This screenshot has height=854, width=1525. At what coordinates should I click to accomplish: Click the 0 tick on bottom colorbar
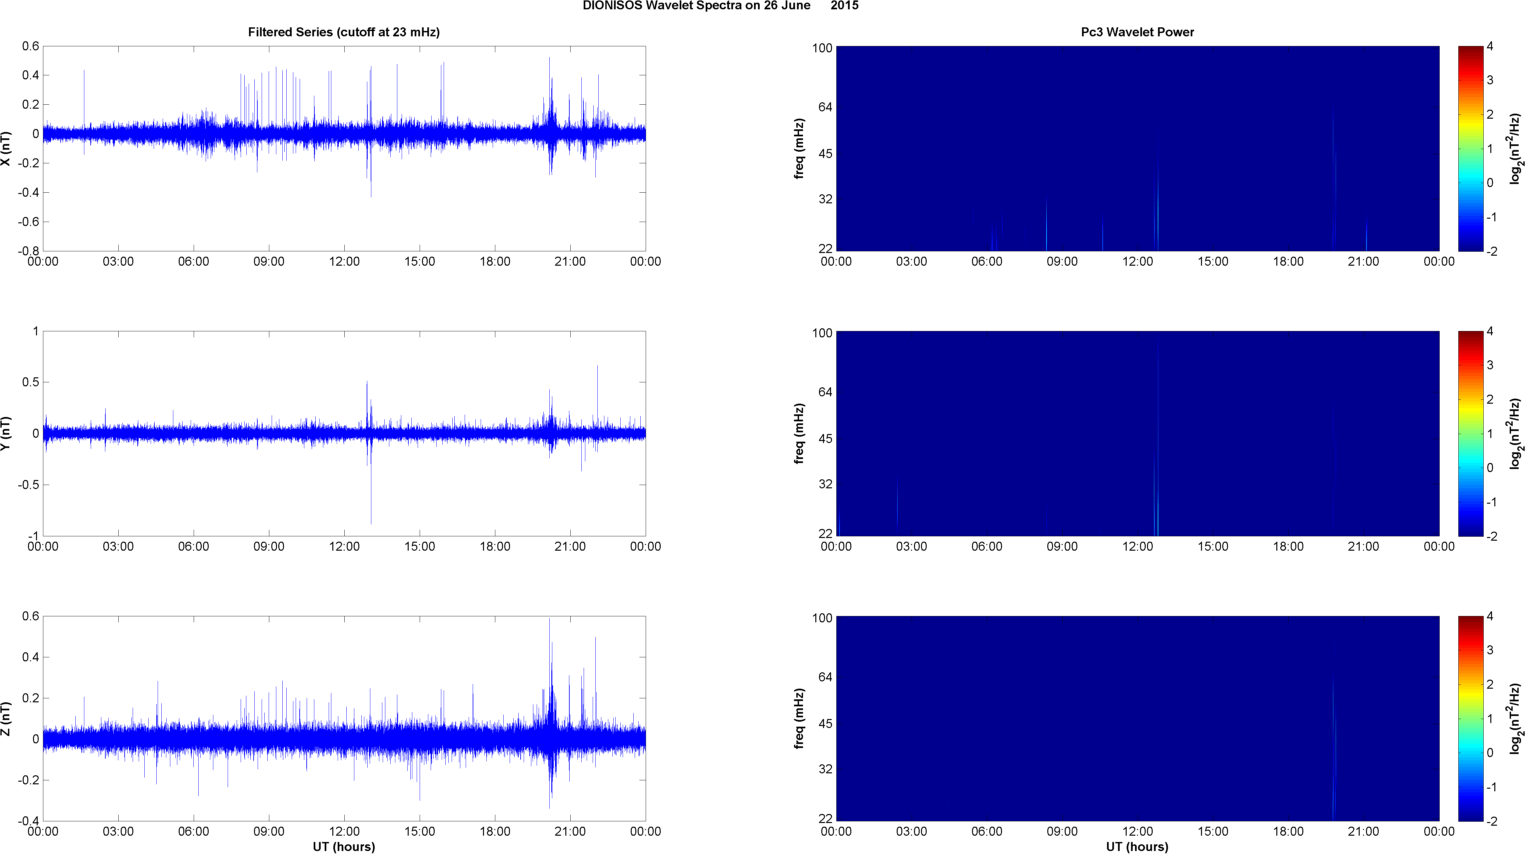[1490, 753]
